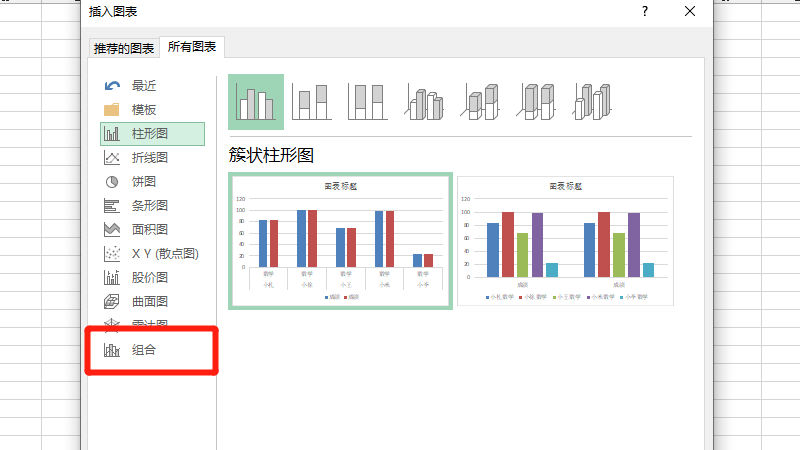Select the 饼图 pie chart category
This screenshot has width=800, height=450.
click(x=143, y=182)
